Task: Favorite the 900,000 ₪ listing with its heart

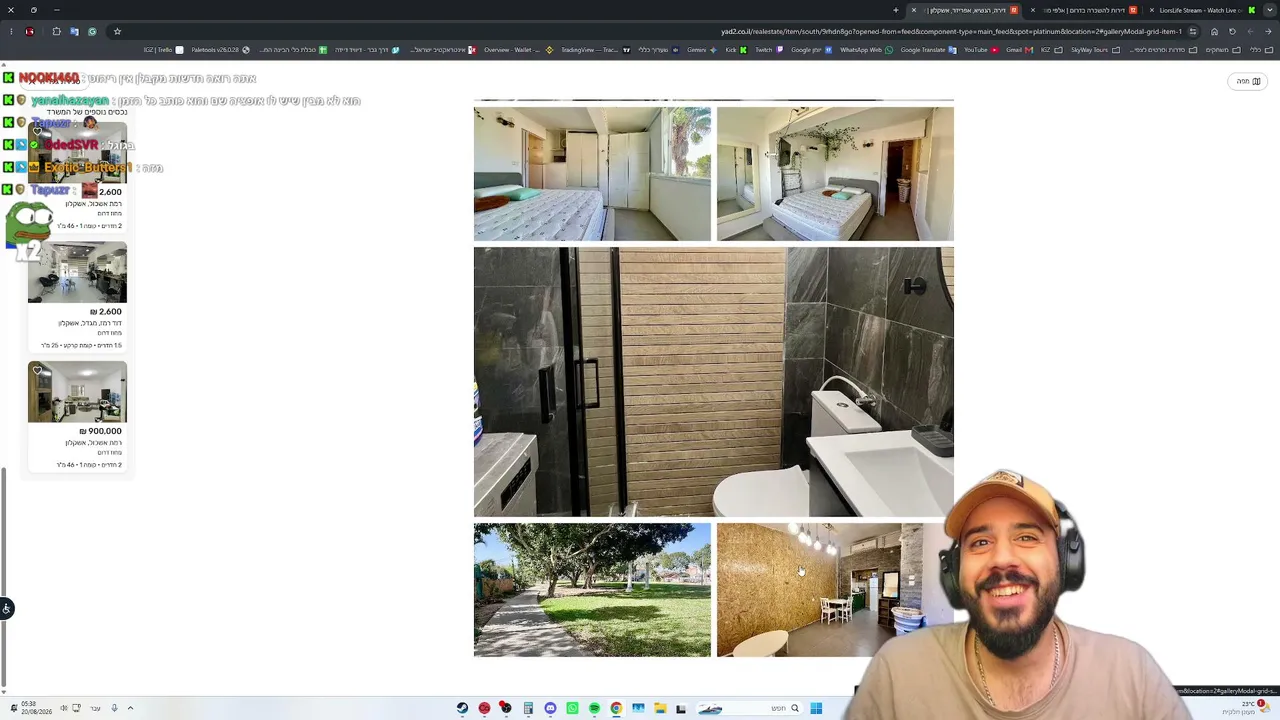Action: 37,371
